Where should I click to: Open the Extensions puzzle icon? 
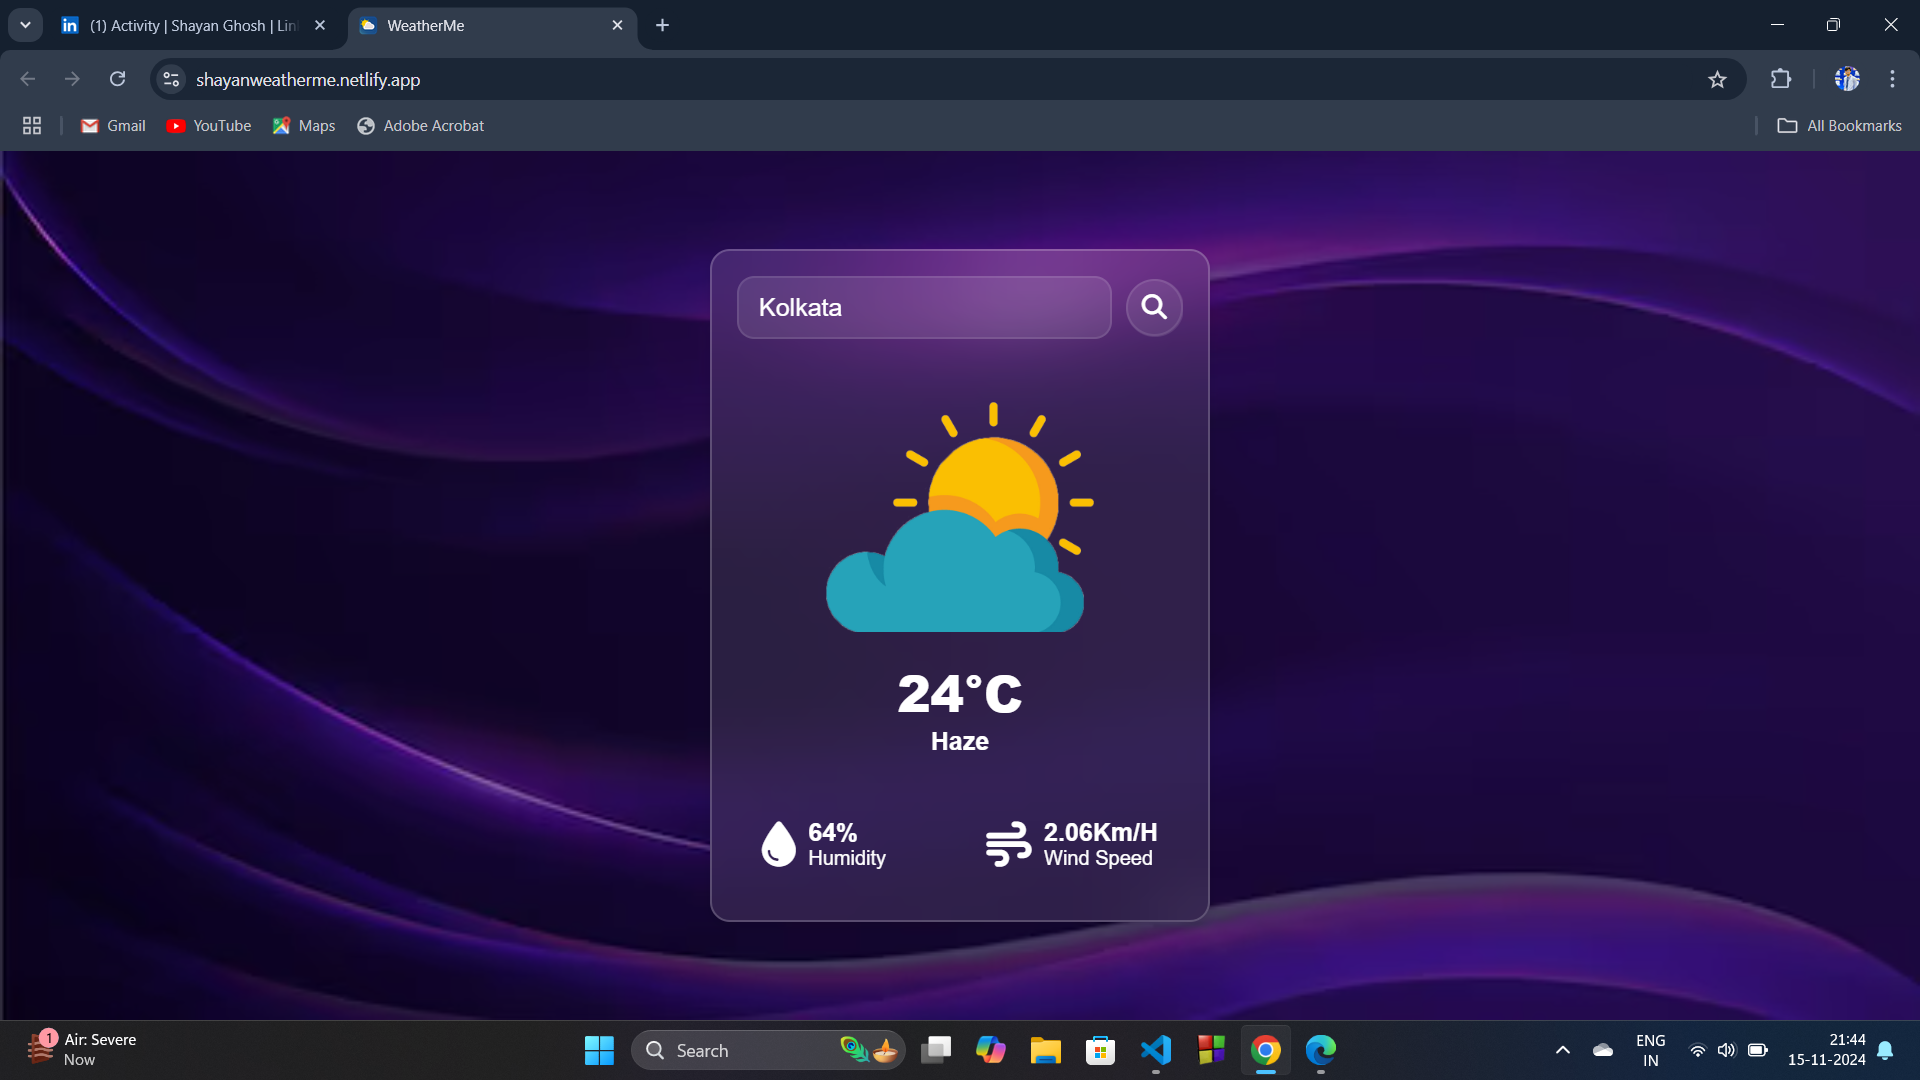click(x=1780, y=79)
